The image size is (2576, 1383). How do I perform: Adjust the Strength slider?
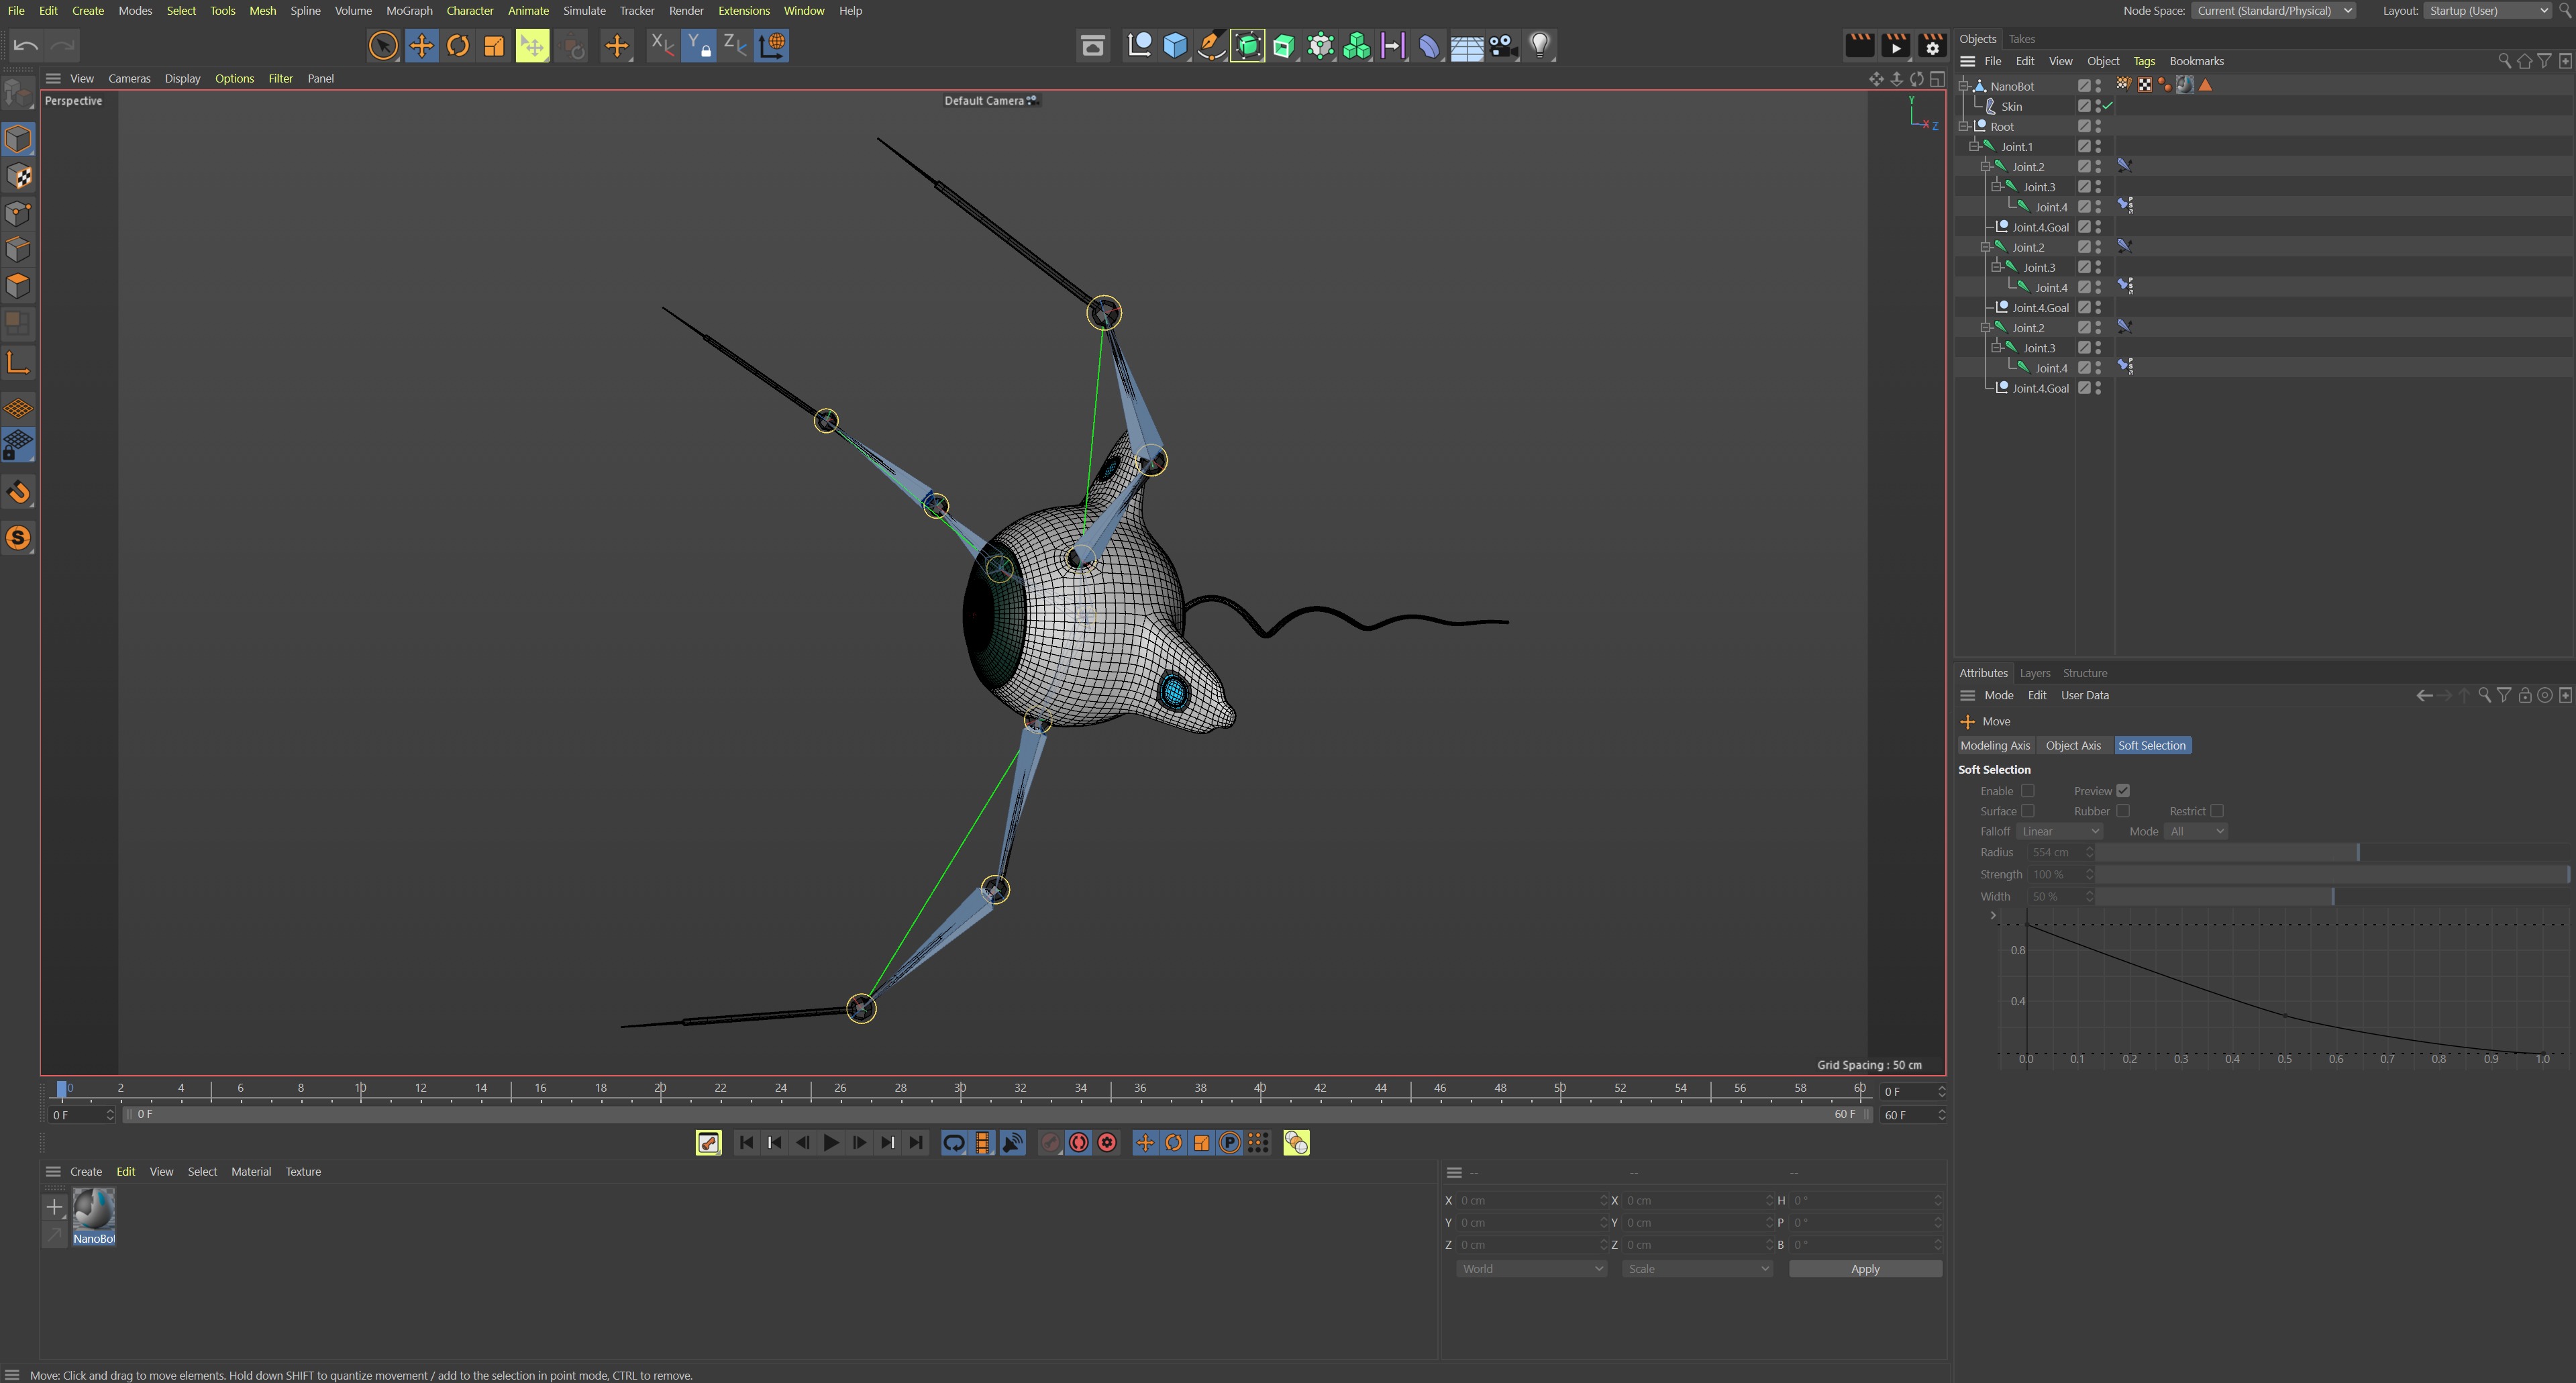[x=2332, y=874]
